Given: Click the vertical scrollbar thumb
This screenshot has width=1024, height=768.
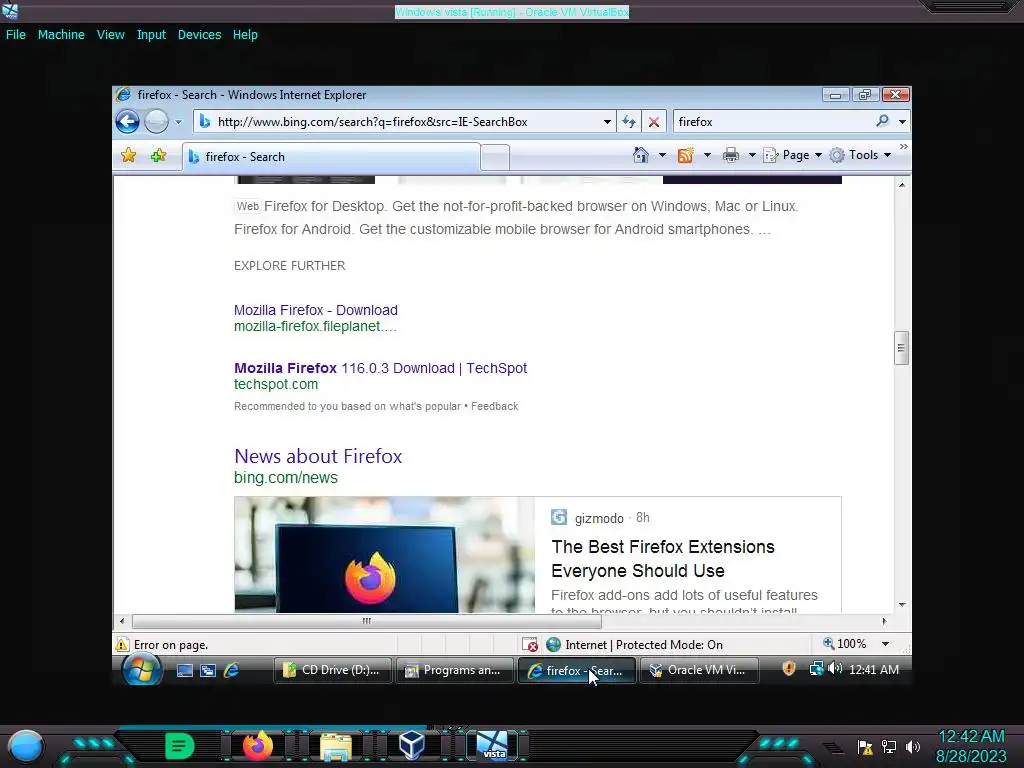Looking at the screenshot, I should [901, 348].
